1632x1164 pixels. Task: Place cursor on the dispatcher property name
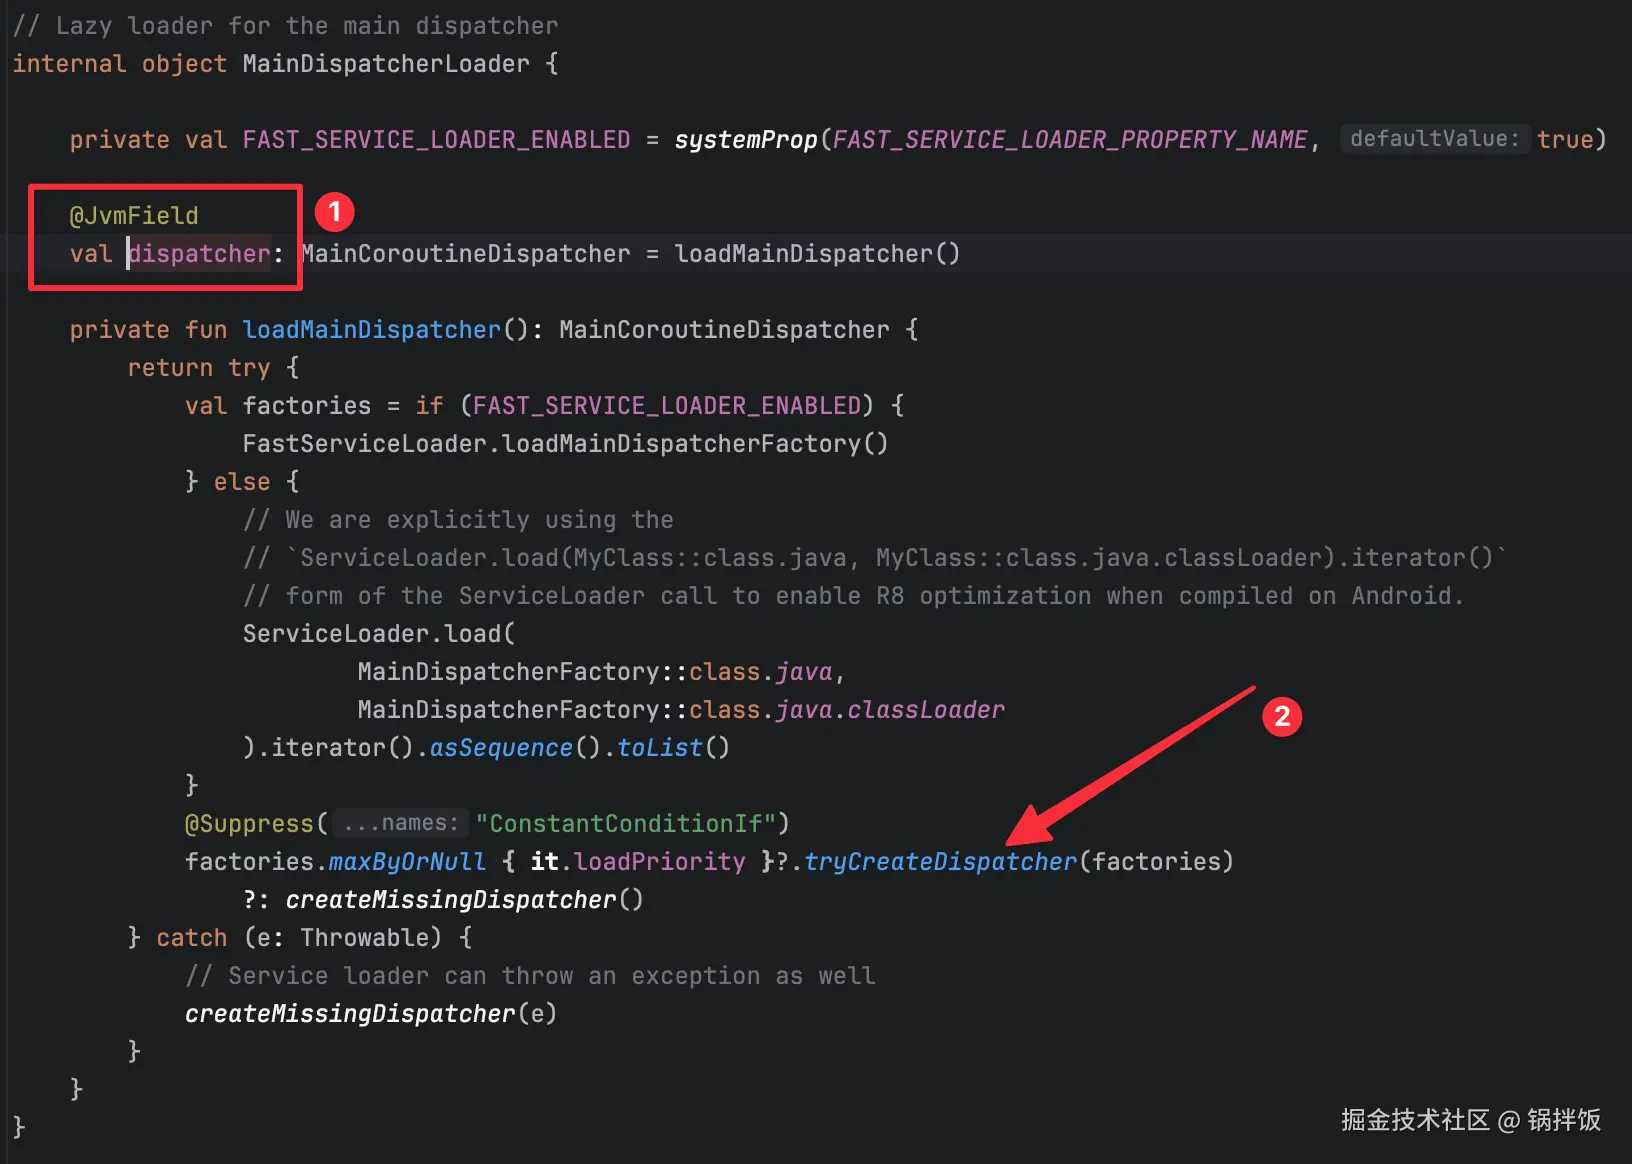point(200,254)
